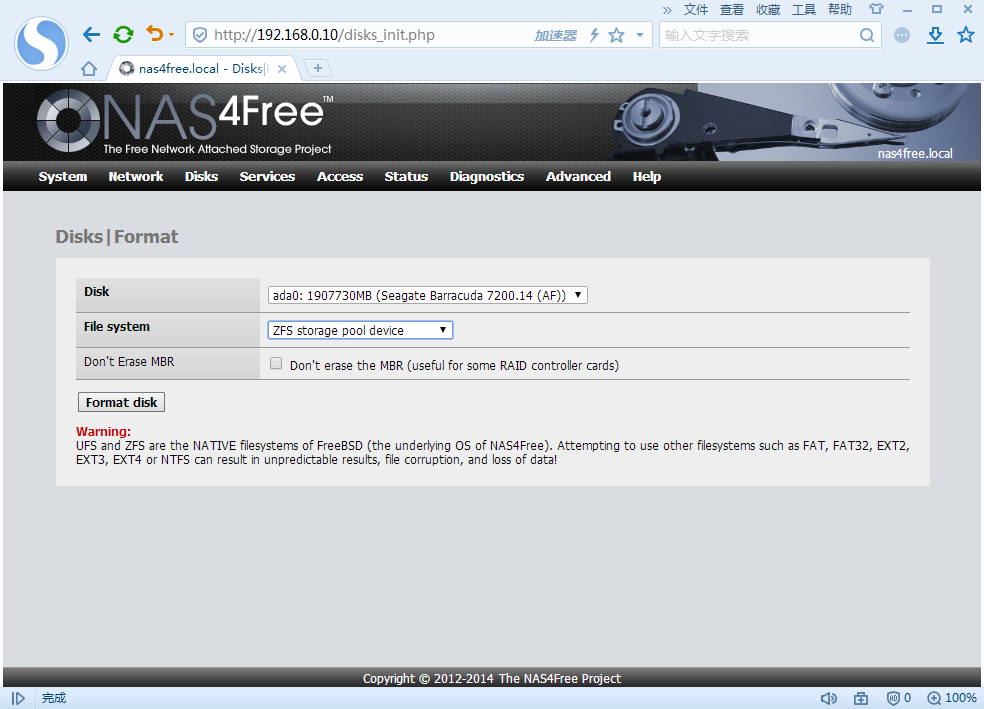Click the red Warning: label
Screen dimensions: 984x709
coord(104,431)
